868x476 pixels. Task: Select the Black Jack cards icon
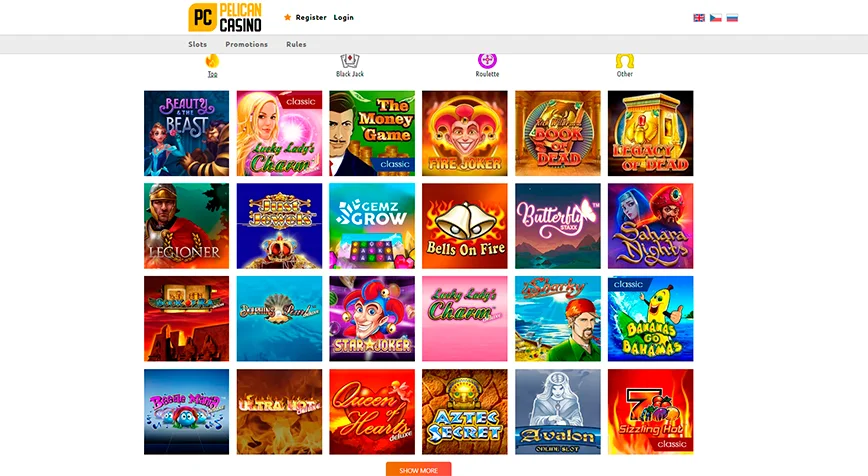(x=350, y=61)
